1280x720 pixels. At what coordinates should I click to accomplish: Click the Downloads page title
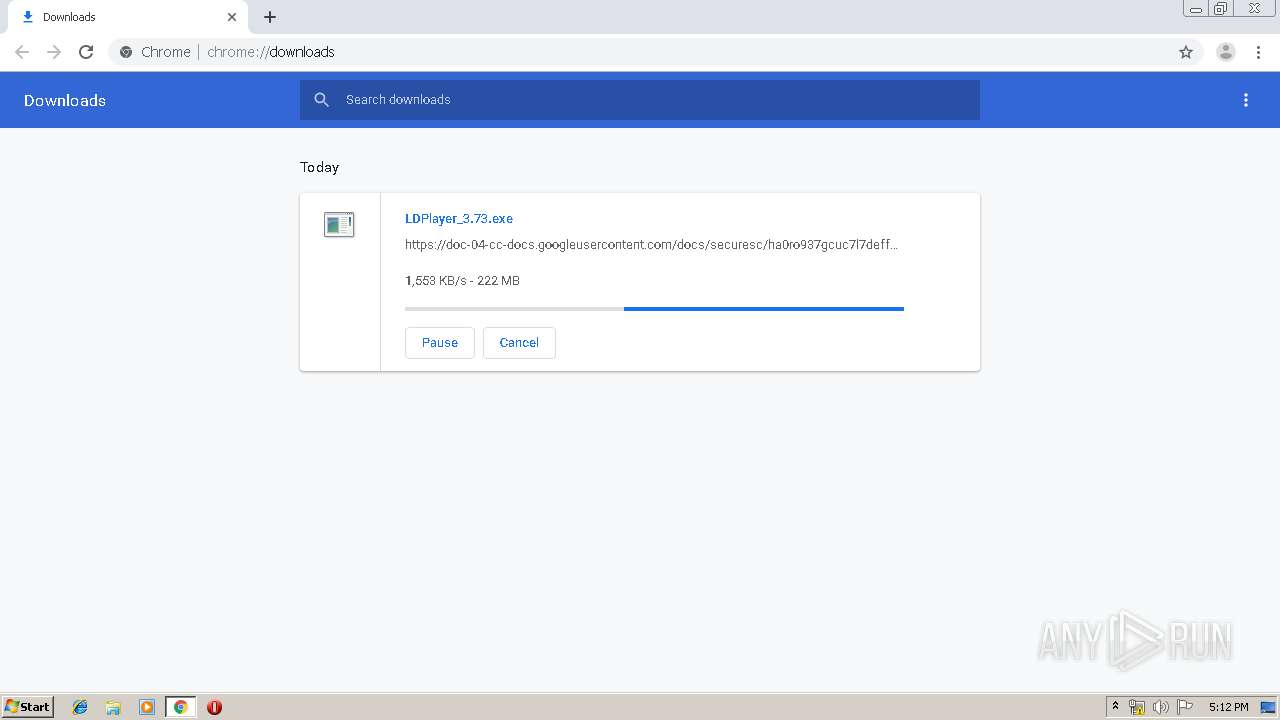click(65, 100)
